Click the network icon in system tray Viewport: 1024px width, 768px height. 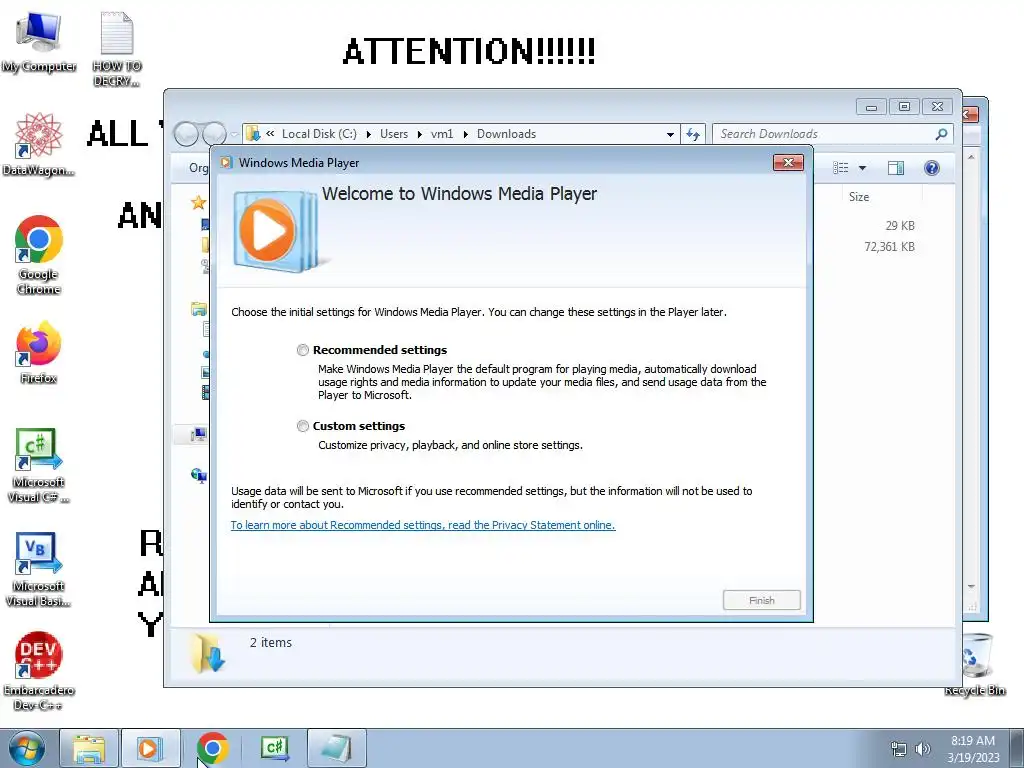(899, 749)
